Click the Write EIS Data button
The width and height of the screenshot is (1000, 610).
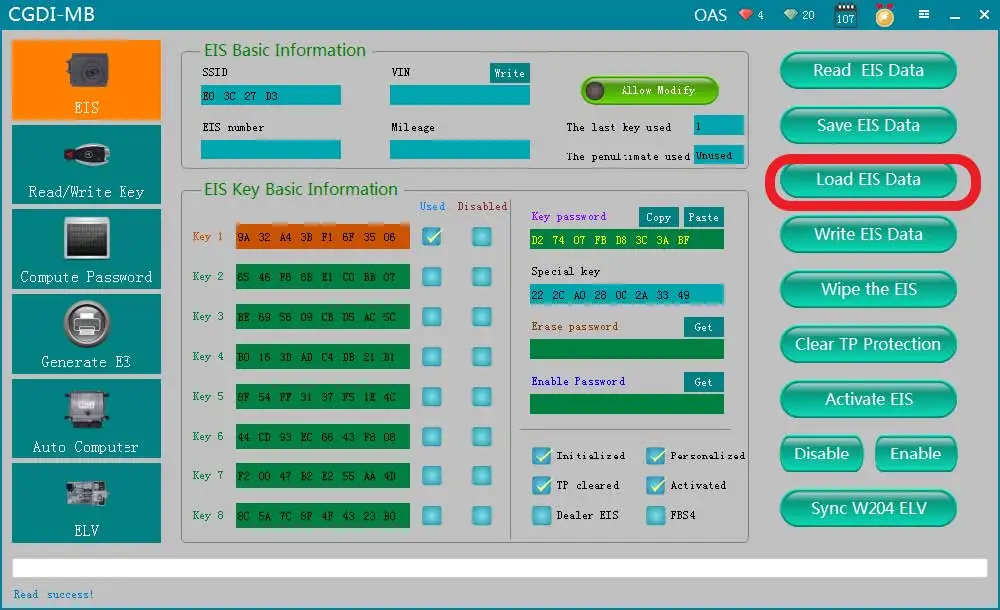868,235
